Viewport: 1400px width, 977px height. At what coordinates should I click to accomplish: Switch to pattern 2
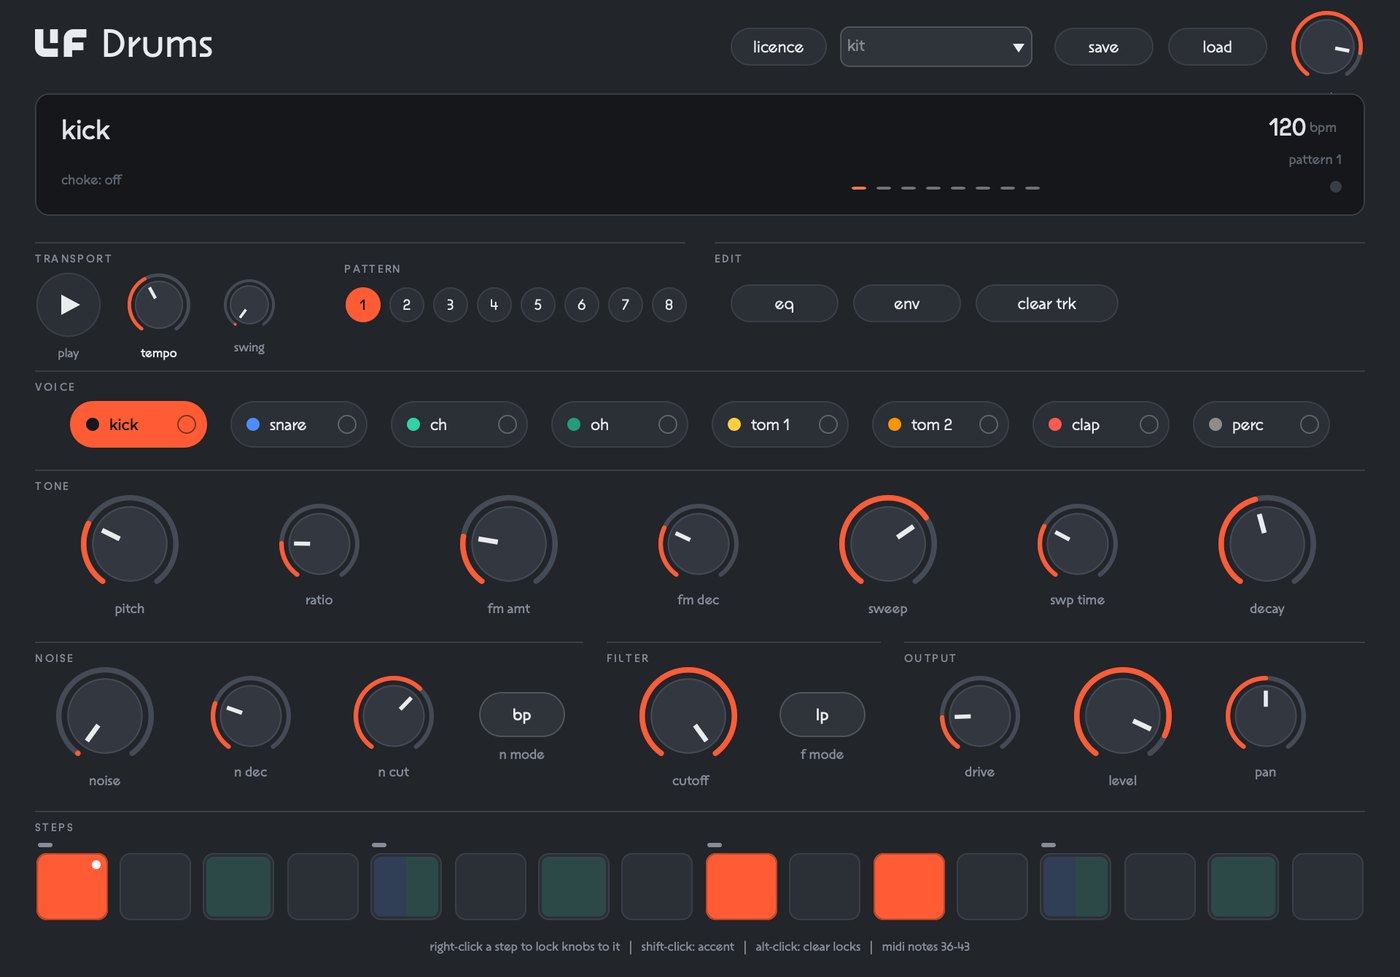pos(406,305)
